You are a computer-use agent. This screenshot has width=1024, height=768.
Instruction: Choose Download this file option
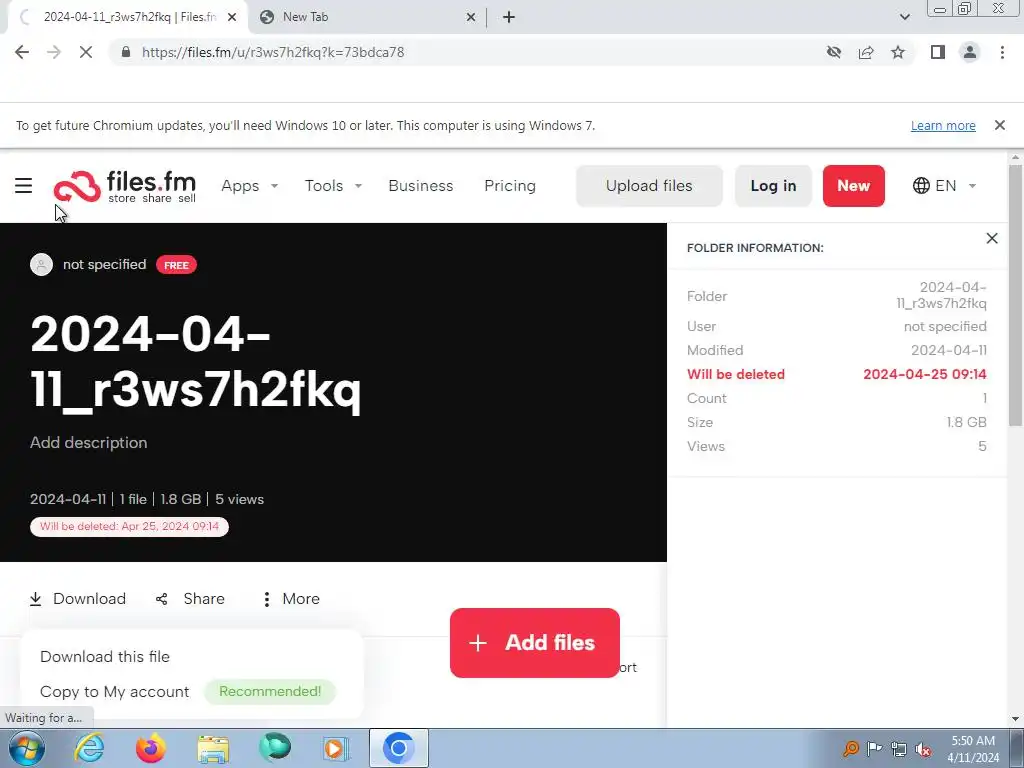coord(105,657)
